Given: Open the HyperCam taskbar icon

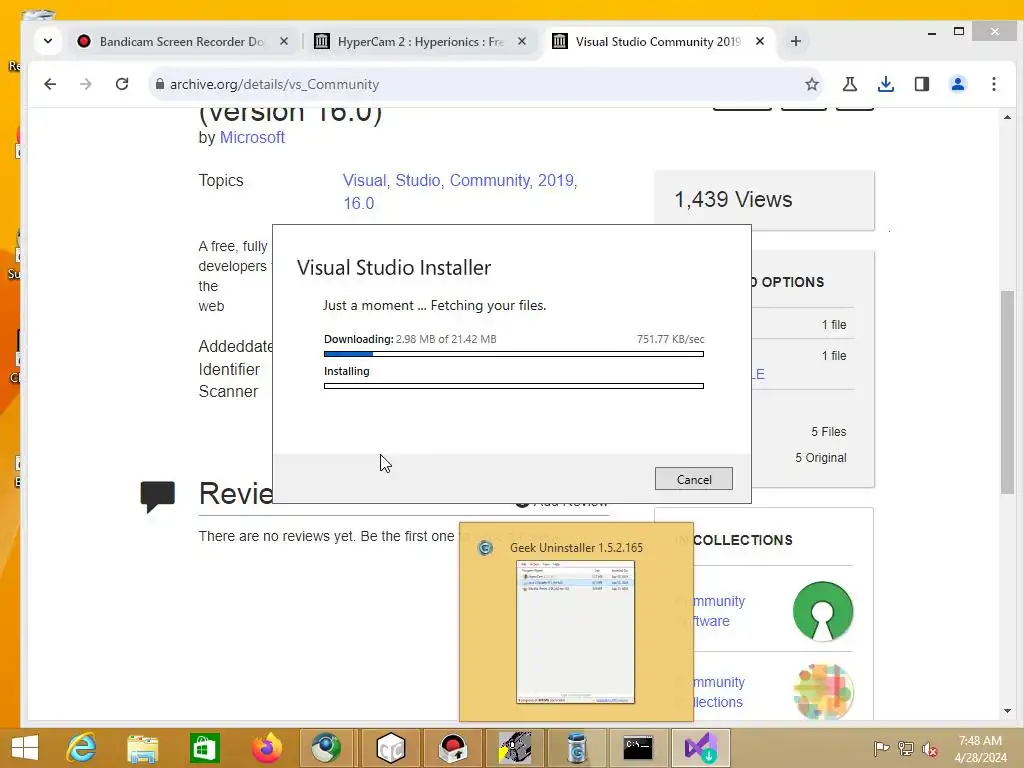Looking at the screenshot, I should coord(515,748).
